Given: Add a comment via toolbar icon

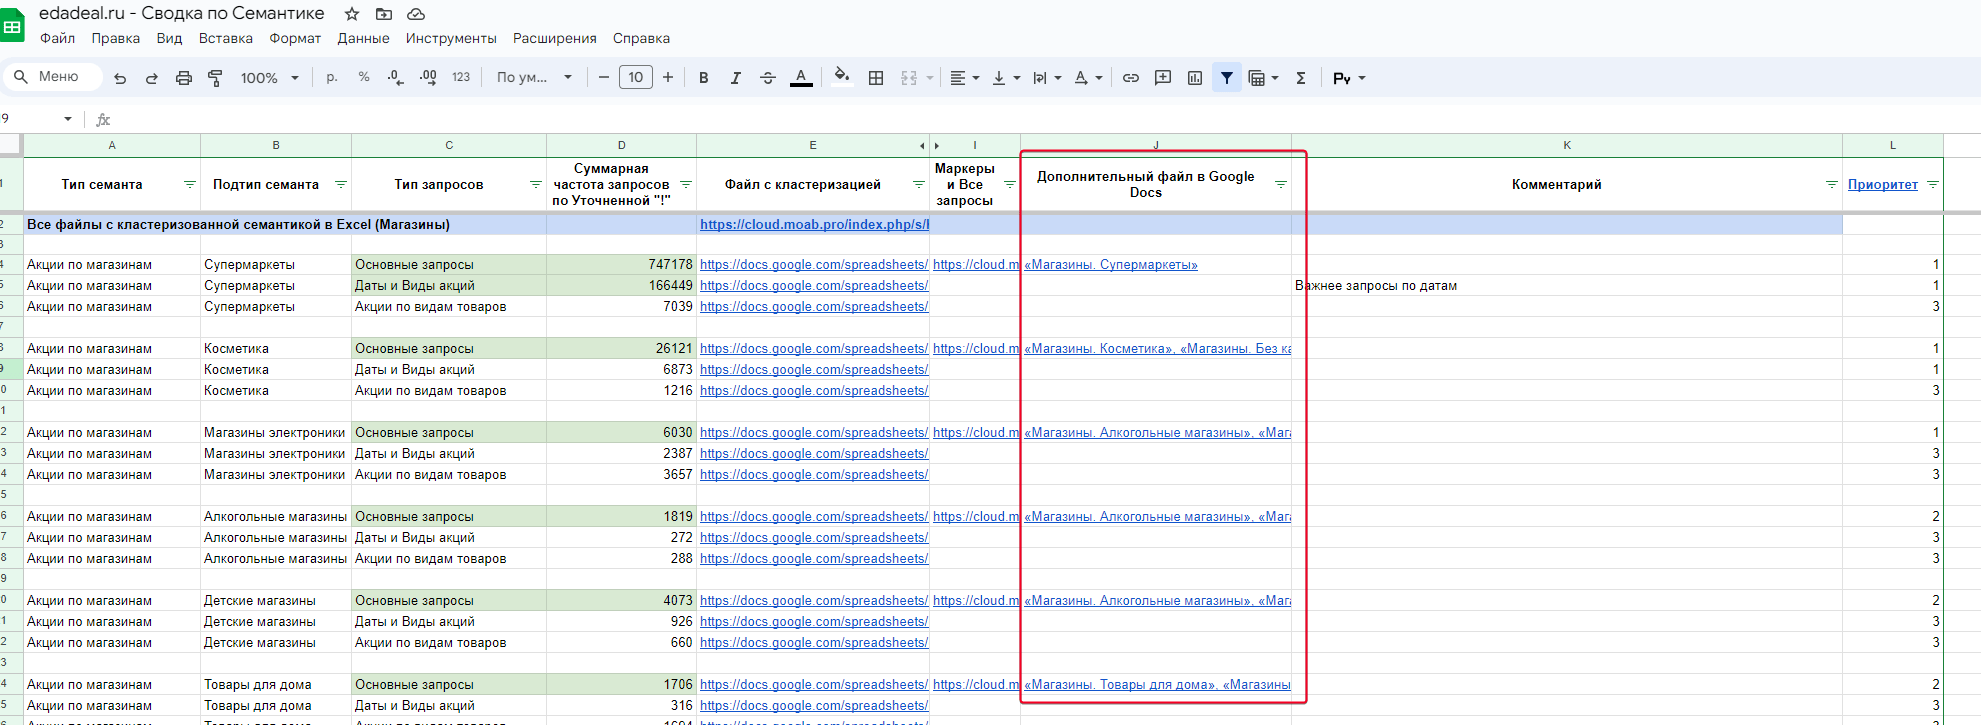Looking at the screenshot, I should point(1162,78).
